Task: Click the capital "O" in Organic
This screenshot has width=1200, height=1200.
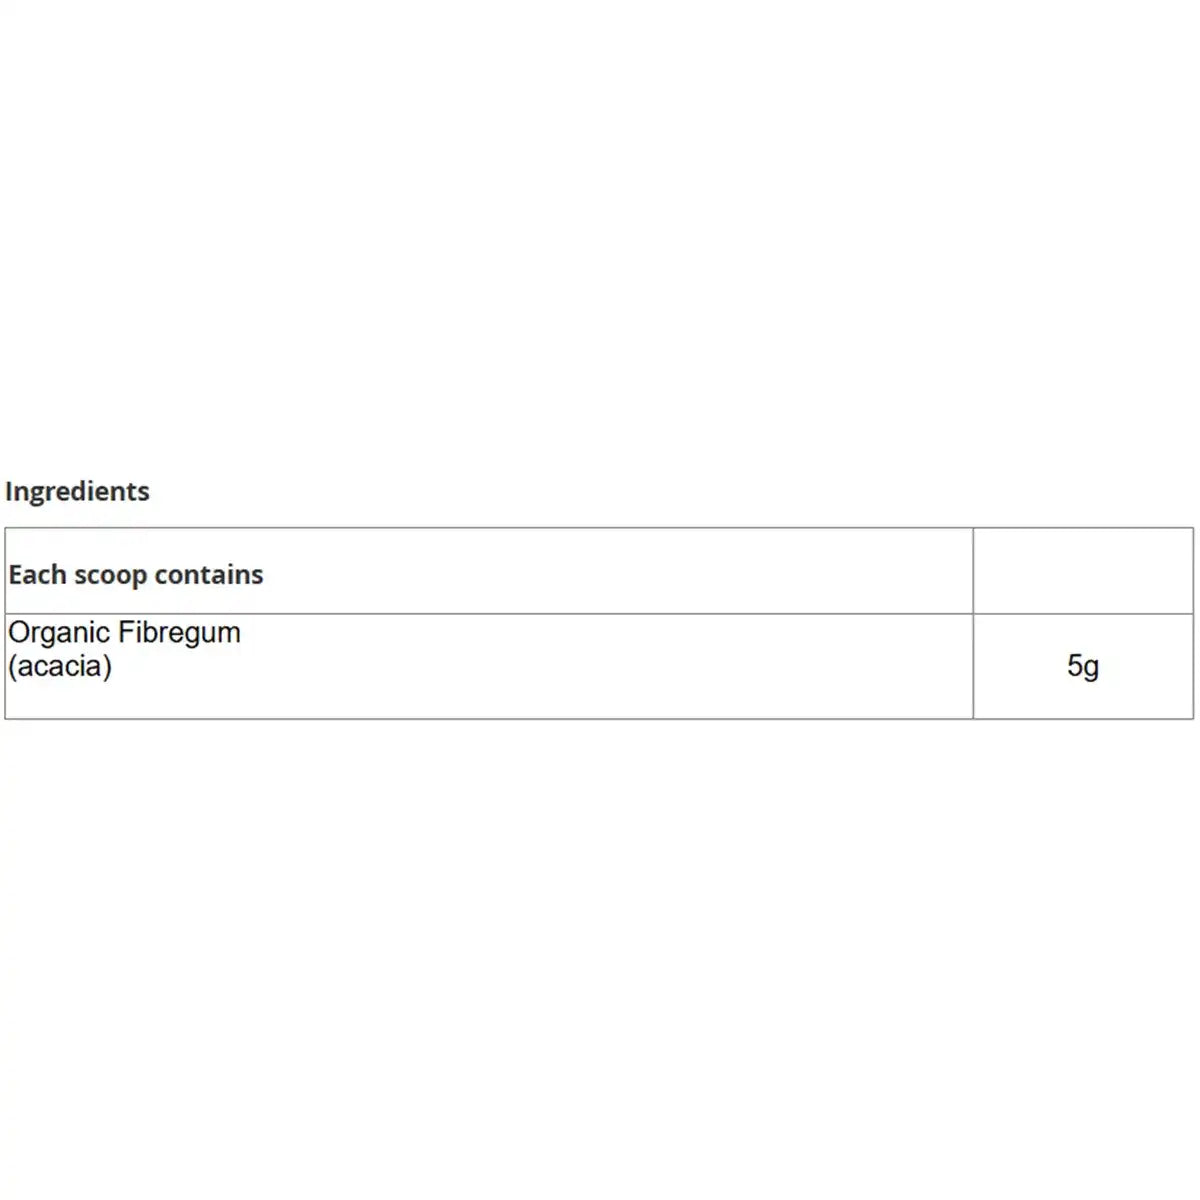Action: point(19,633)
